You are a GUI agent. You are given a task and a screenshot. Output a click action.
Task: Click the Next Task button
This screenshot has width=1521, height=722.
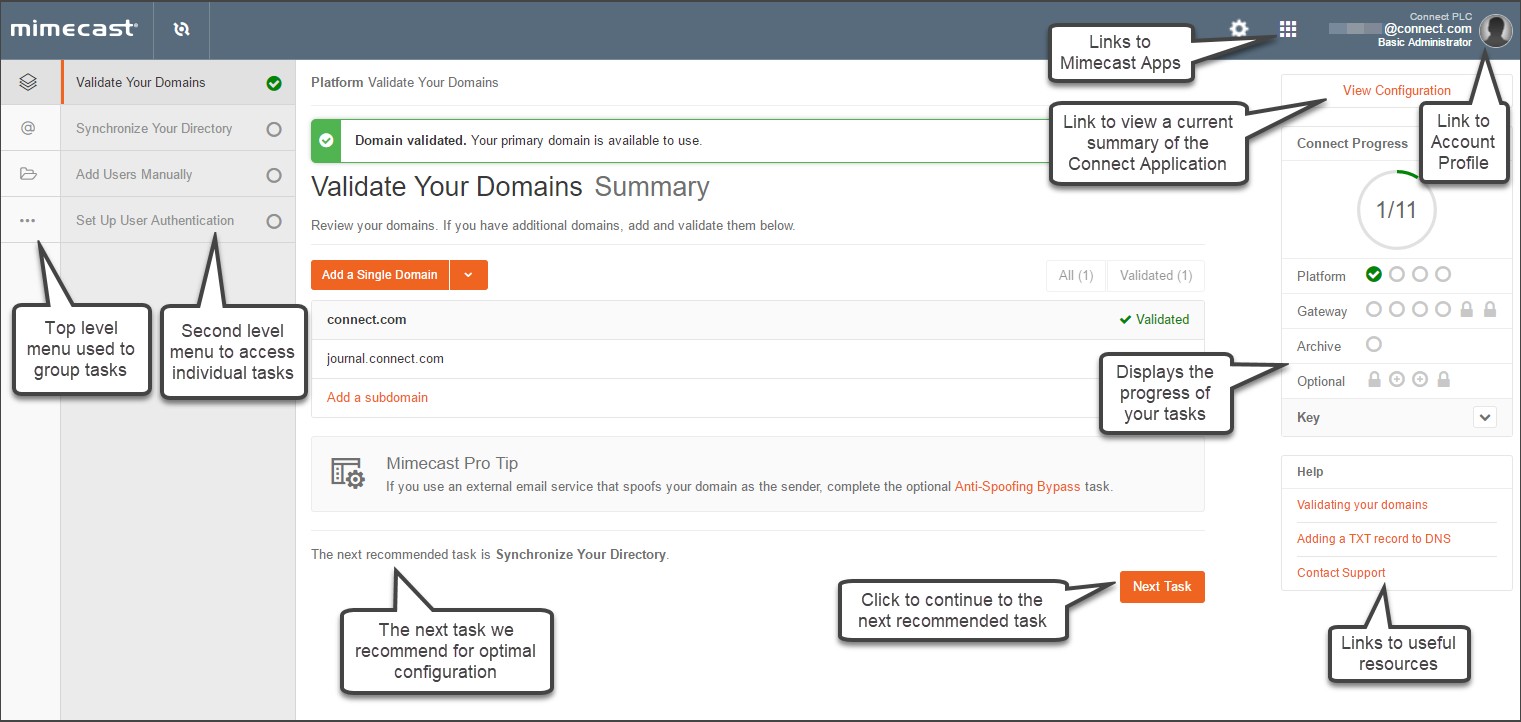click(x=1161, y=587)
